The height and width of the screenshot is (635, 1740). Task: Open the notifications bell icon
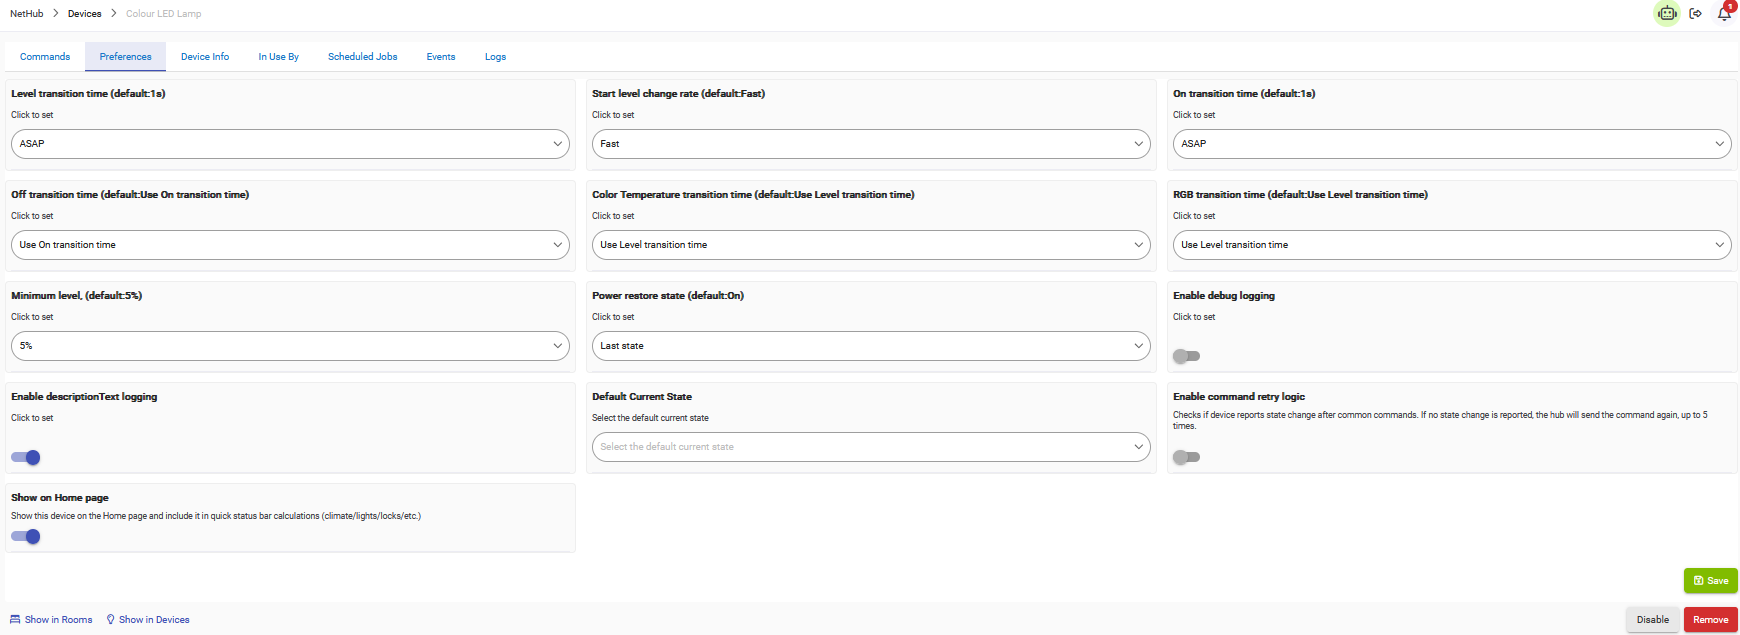coord(1724,13)
